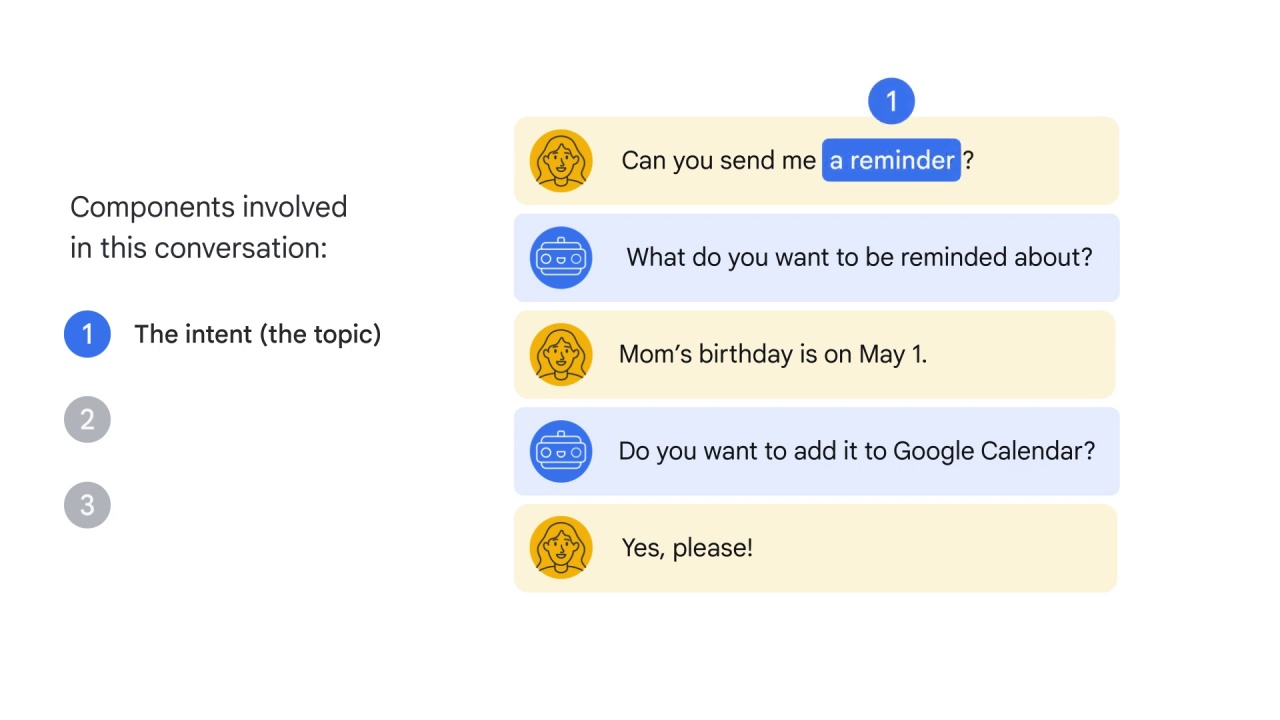Click the highlighted "a reminder" phrase
The image size is (1280, 720).
891,160
